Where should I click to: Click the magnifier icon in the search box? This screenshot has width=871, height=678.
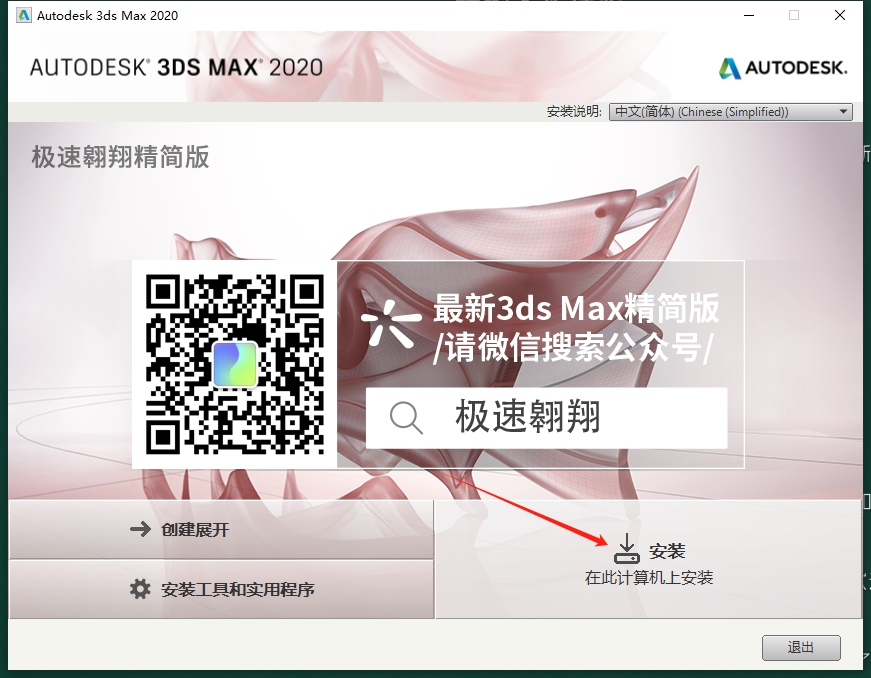click(x=405, y=419)
